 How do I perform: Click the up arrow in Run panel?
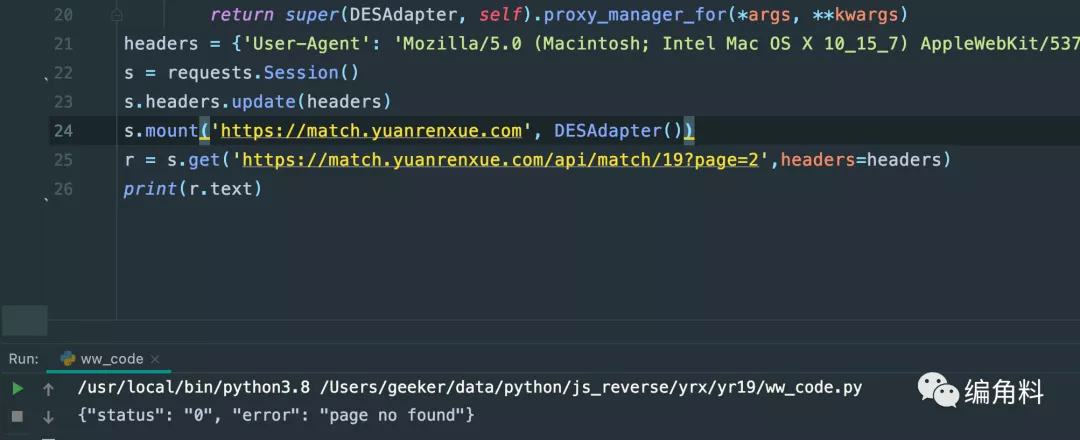[48, 388]
